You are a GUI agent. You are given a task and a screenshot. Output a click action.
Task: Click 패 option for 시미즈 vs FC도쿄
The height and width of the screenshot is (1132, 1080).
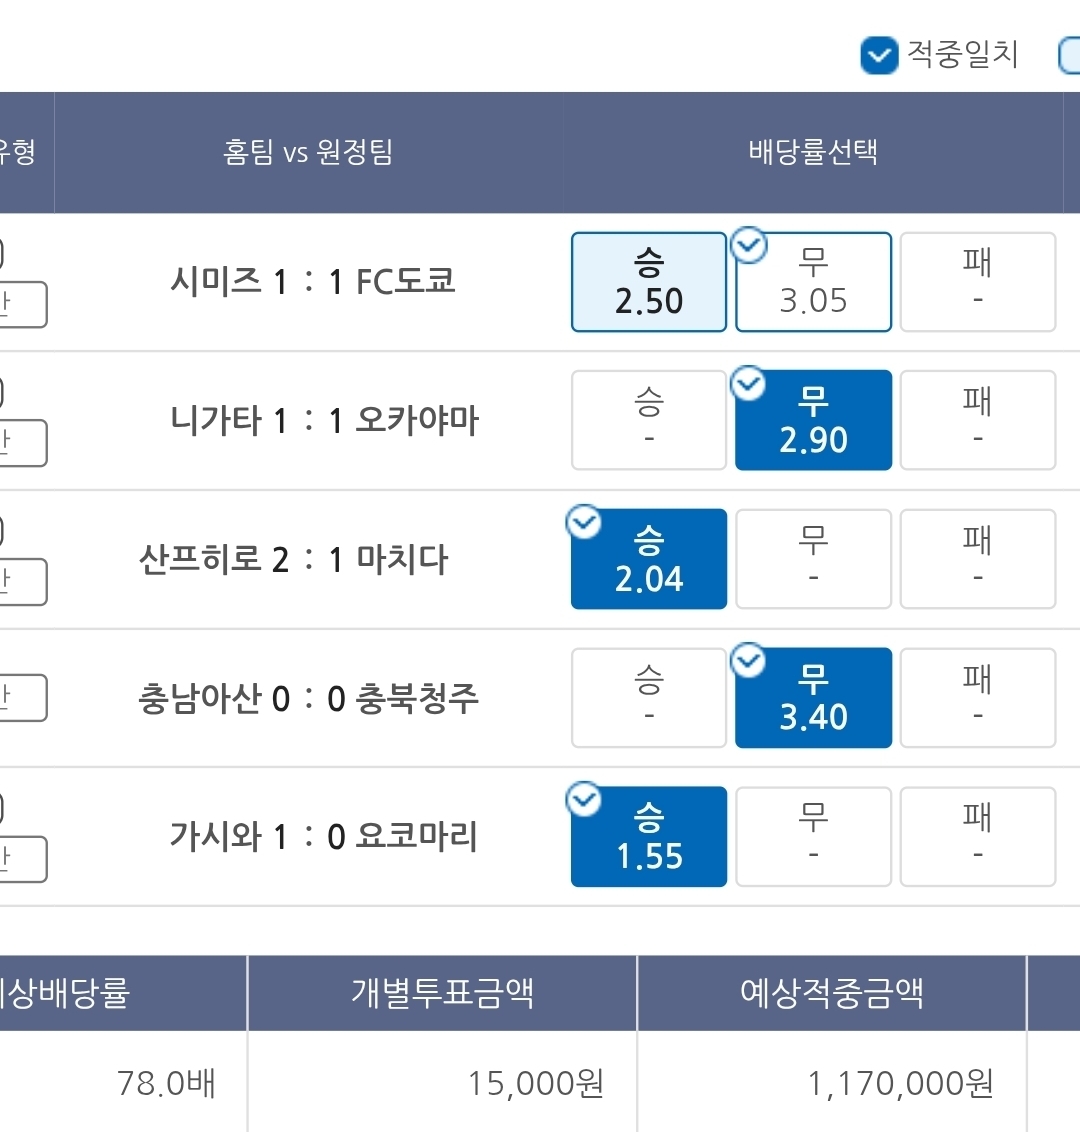(x=977, y=282)
